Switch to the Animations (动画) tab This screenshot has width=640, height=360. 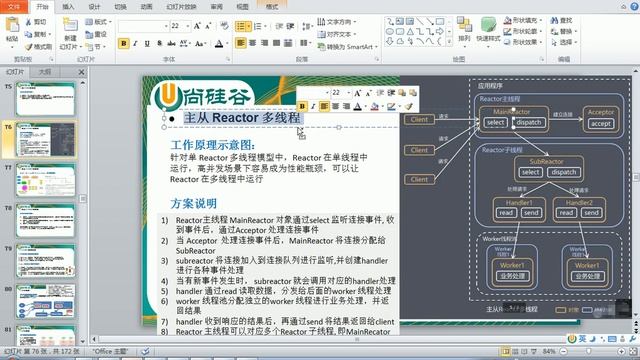click(x=146, y=7)
